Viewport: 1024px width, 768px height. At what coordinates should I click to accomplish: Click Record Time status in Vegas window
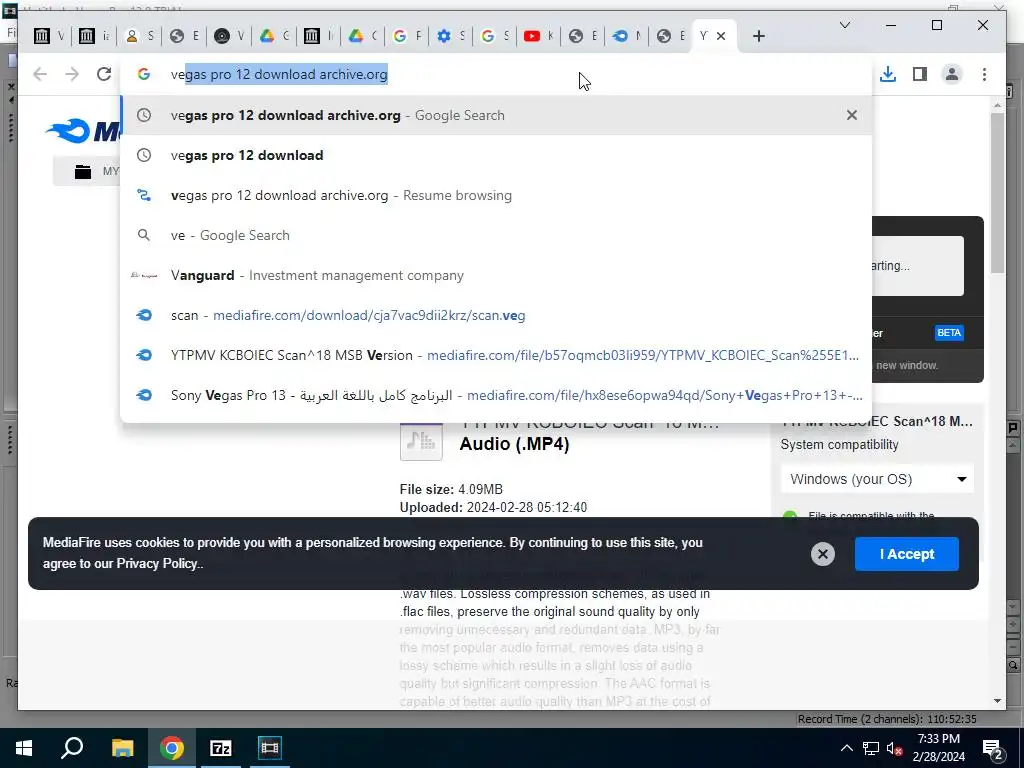tap(887, 719)
